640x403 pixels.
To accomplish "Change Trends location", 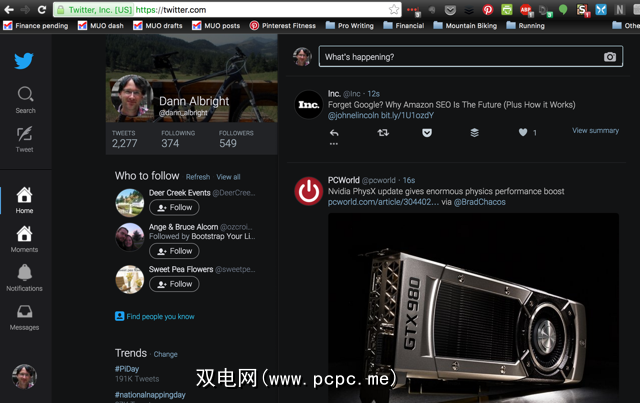I will 165,354.
